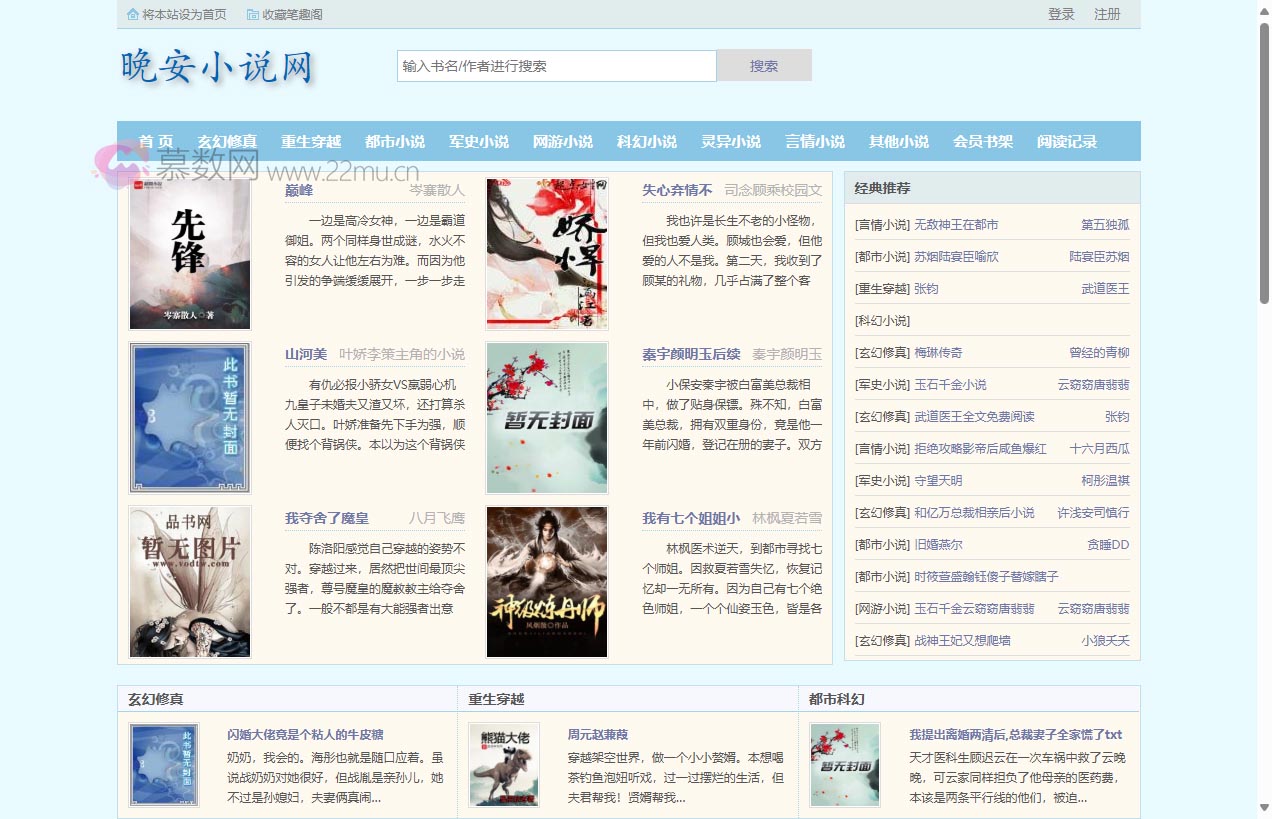Open the 娇悍 book cover image

pos(547,254)
